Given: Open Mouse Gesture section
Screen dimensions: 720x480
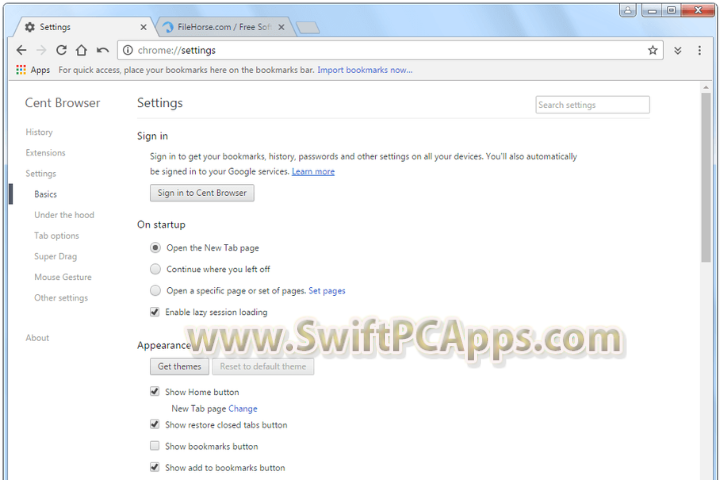Looking at the screenshot, I should point(63,277).
